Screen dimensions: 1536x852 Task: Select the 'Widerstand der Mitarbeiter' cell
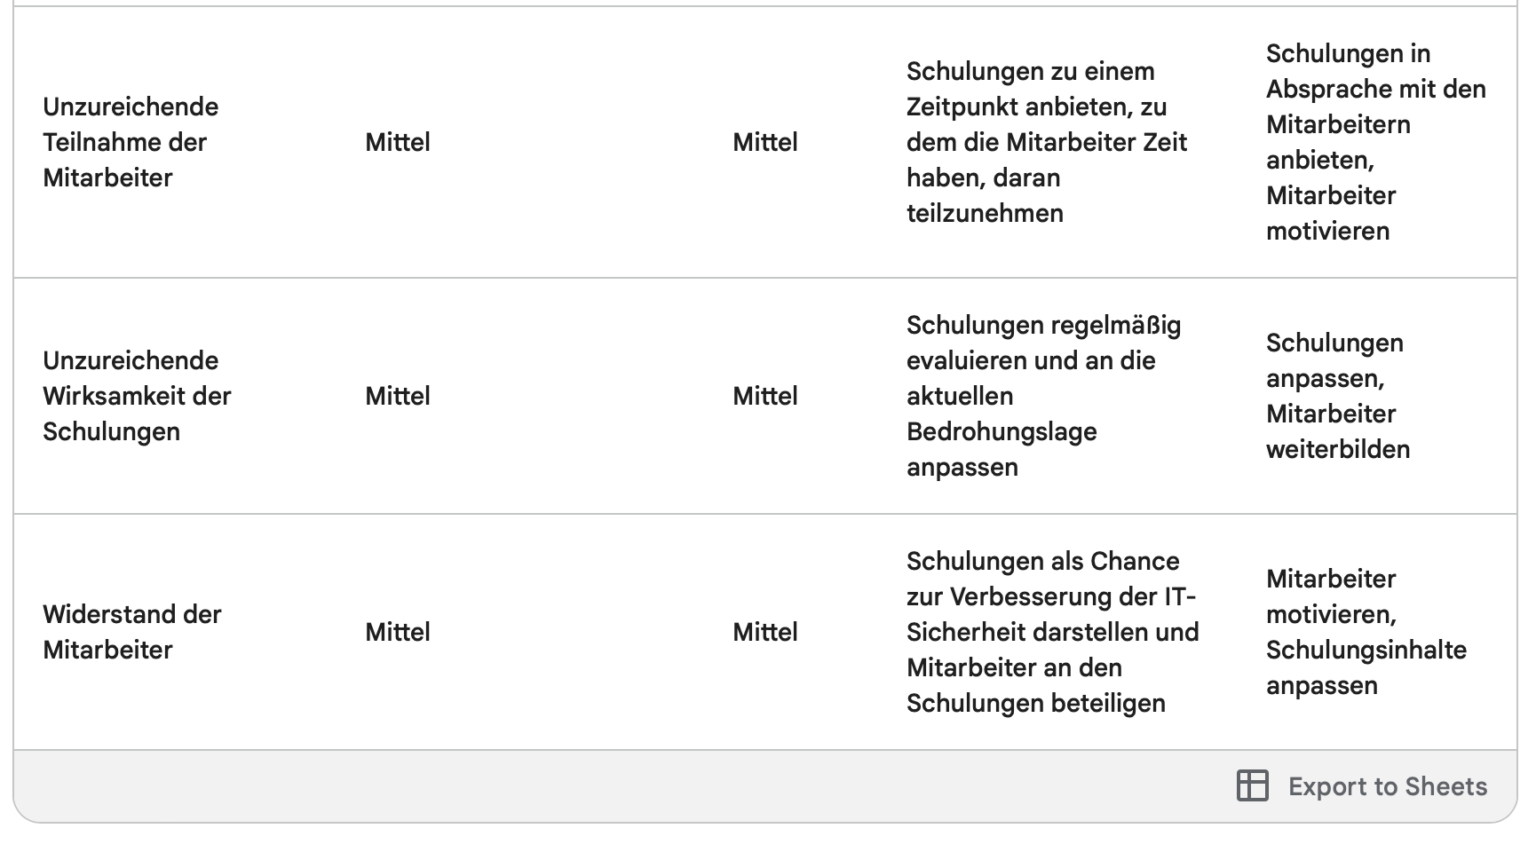133,631
